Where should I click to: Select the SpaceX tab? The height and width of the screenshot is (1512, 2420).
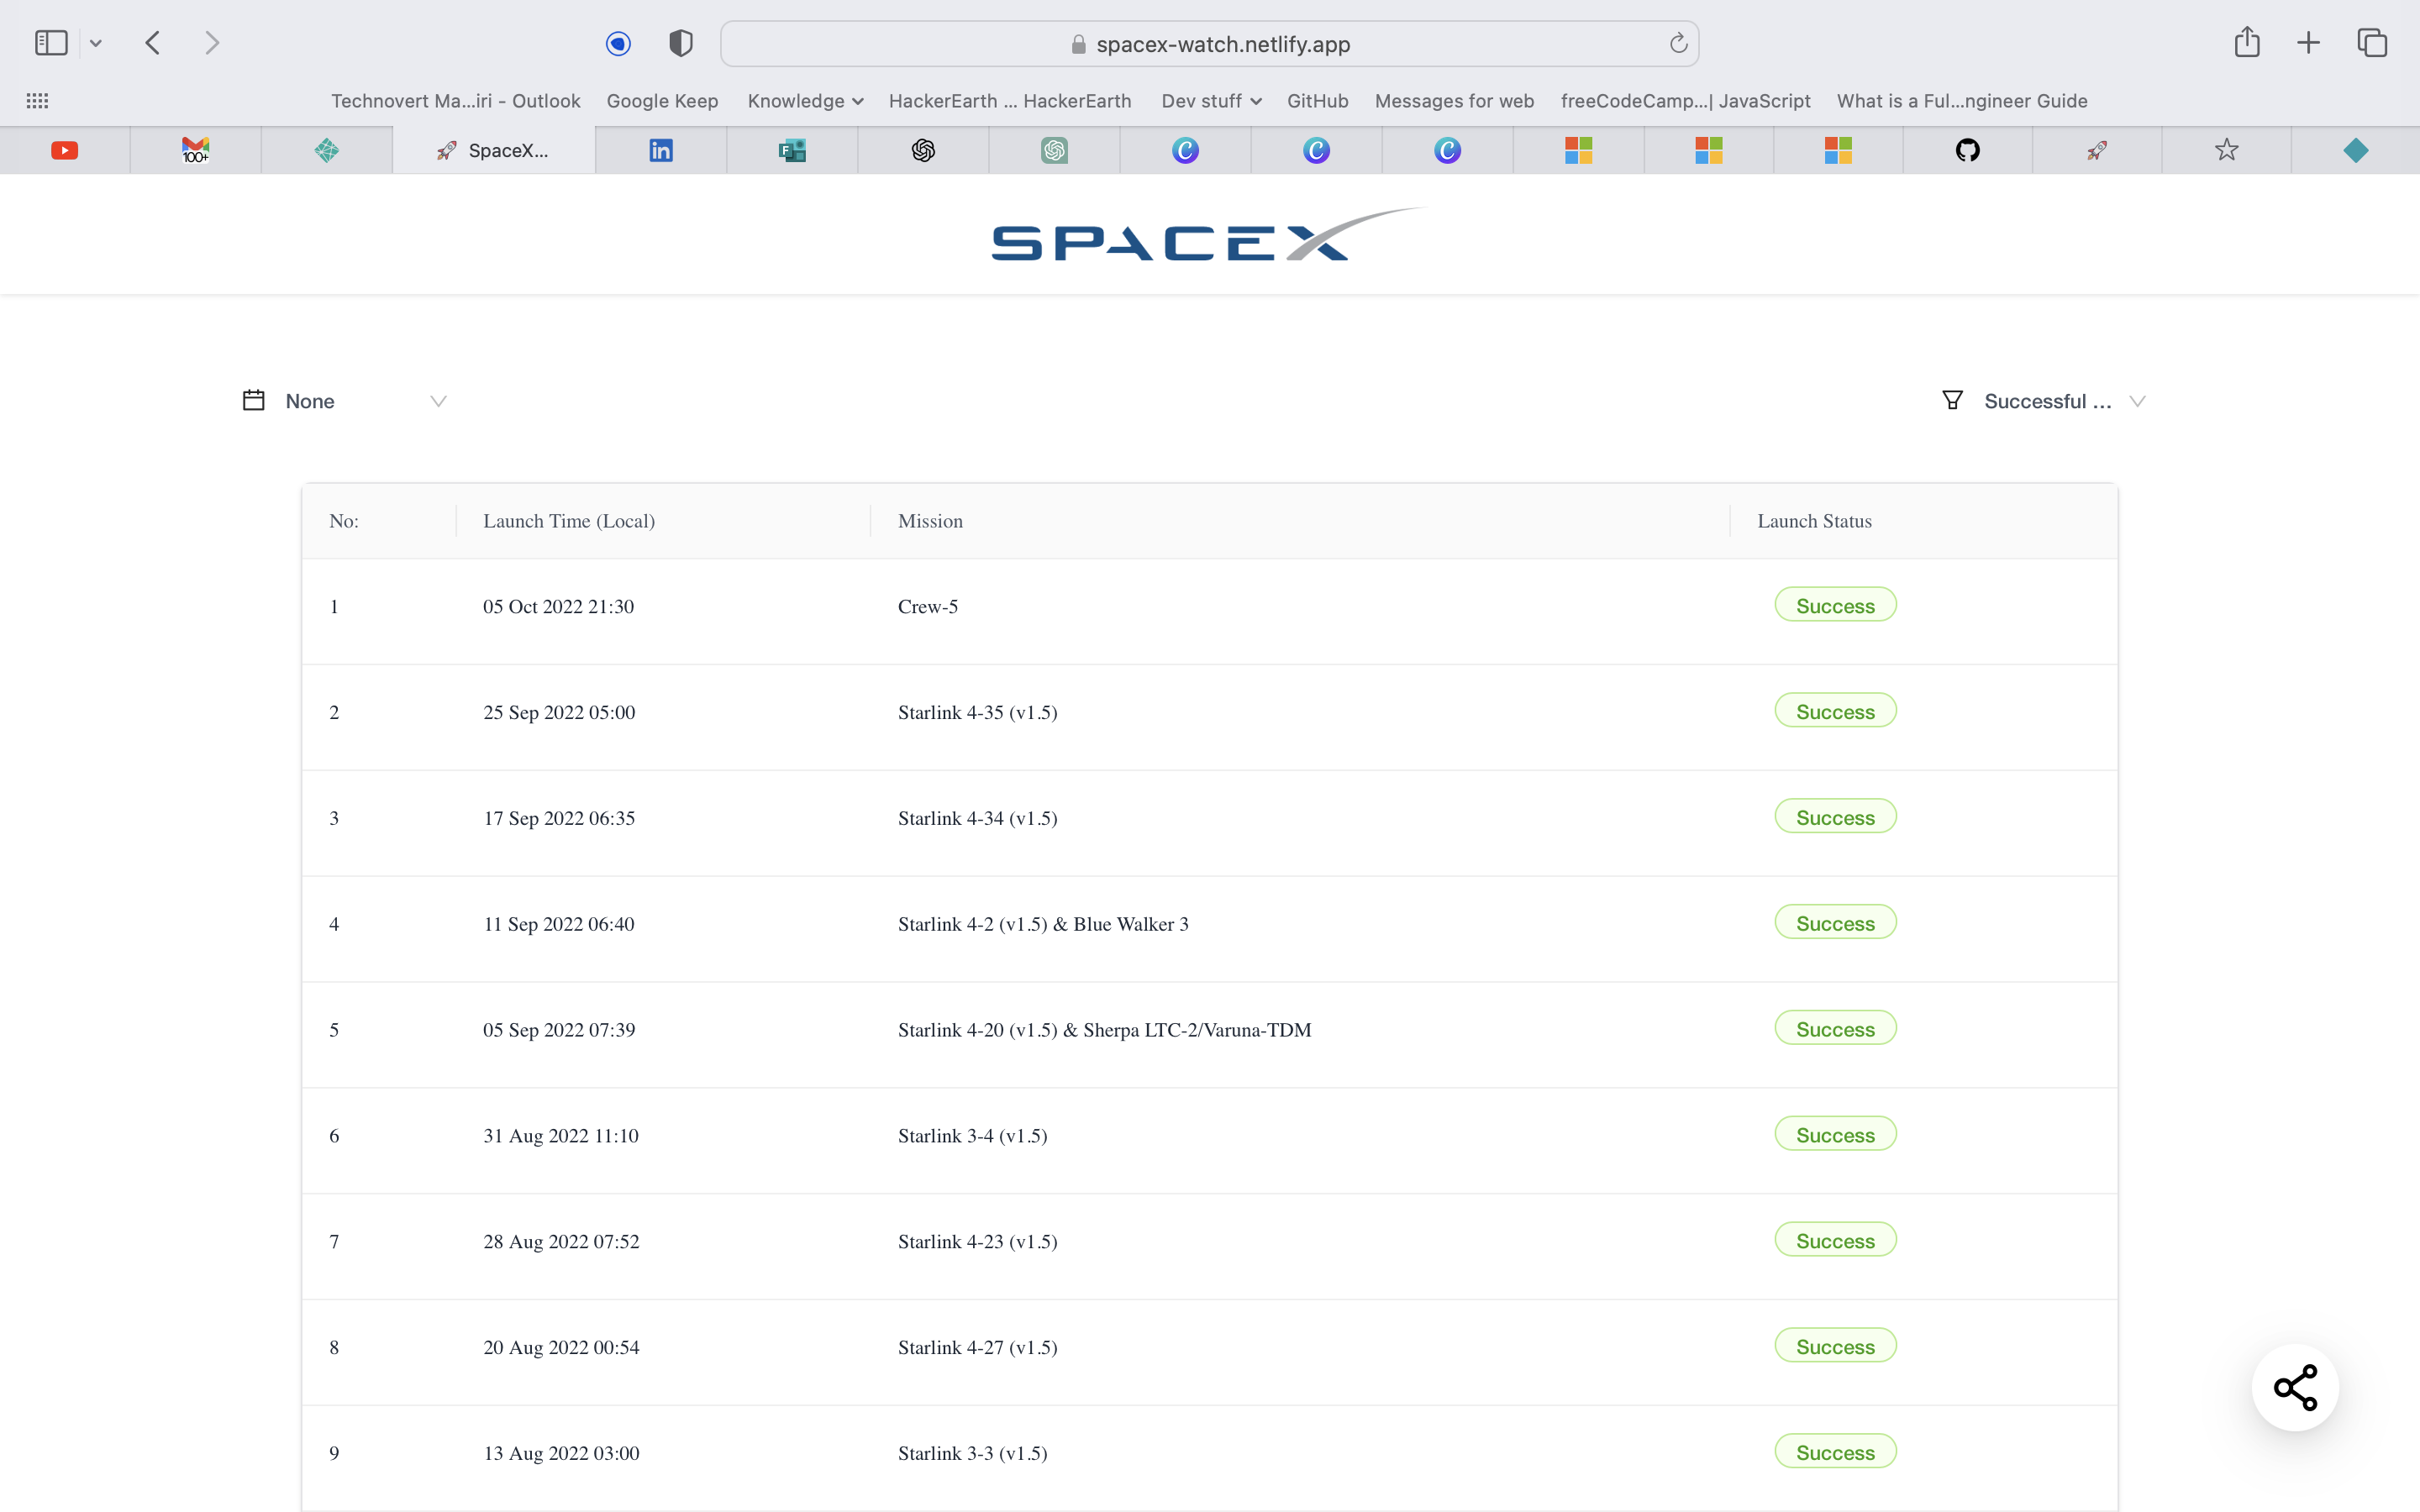(494, 150)
